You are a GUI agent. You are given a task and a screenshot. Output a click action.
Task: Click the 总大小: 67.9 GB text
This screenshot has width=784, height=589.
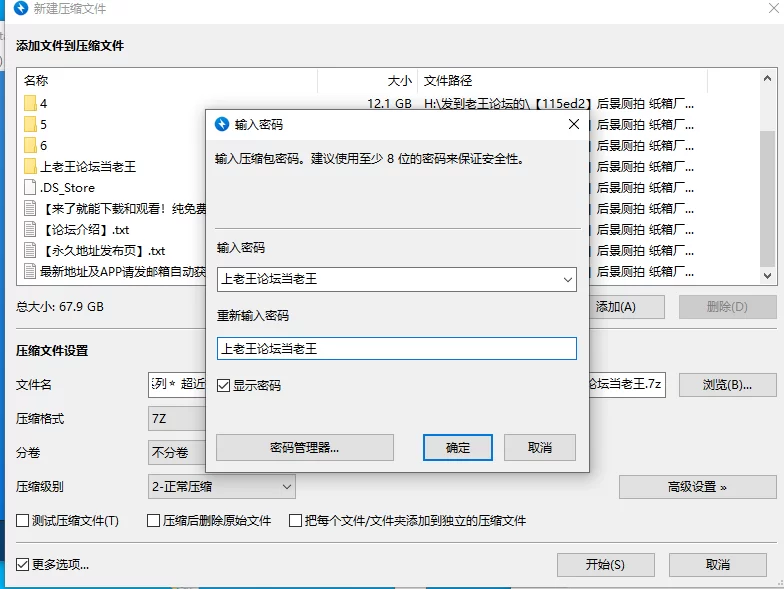(60, 306)
